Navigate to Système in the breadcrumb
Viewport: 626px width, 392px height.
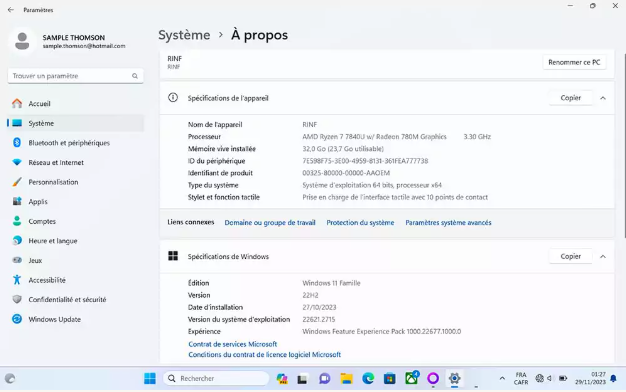click(184, 35)
